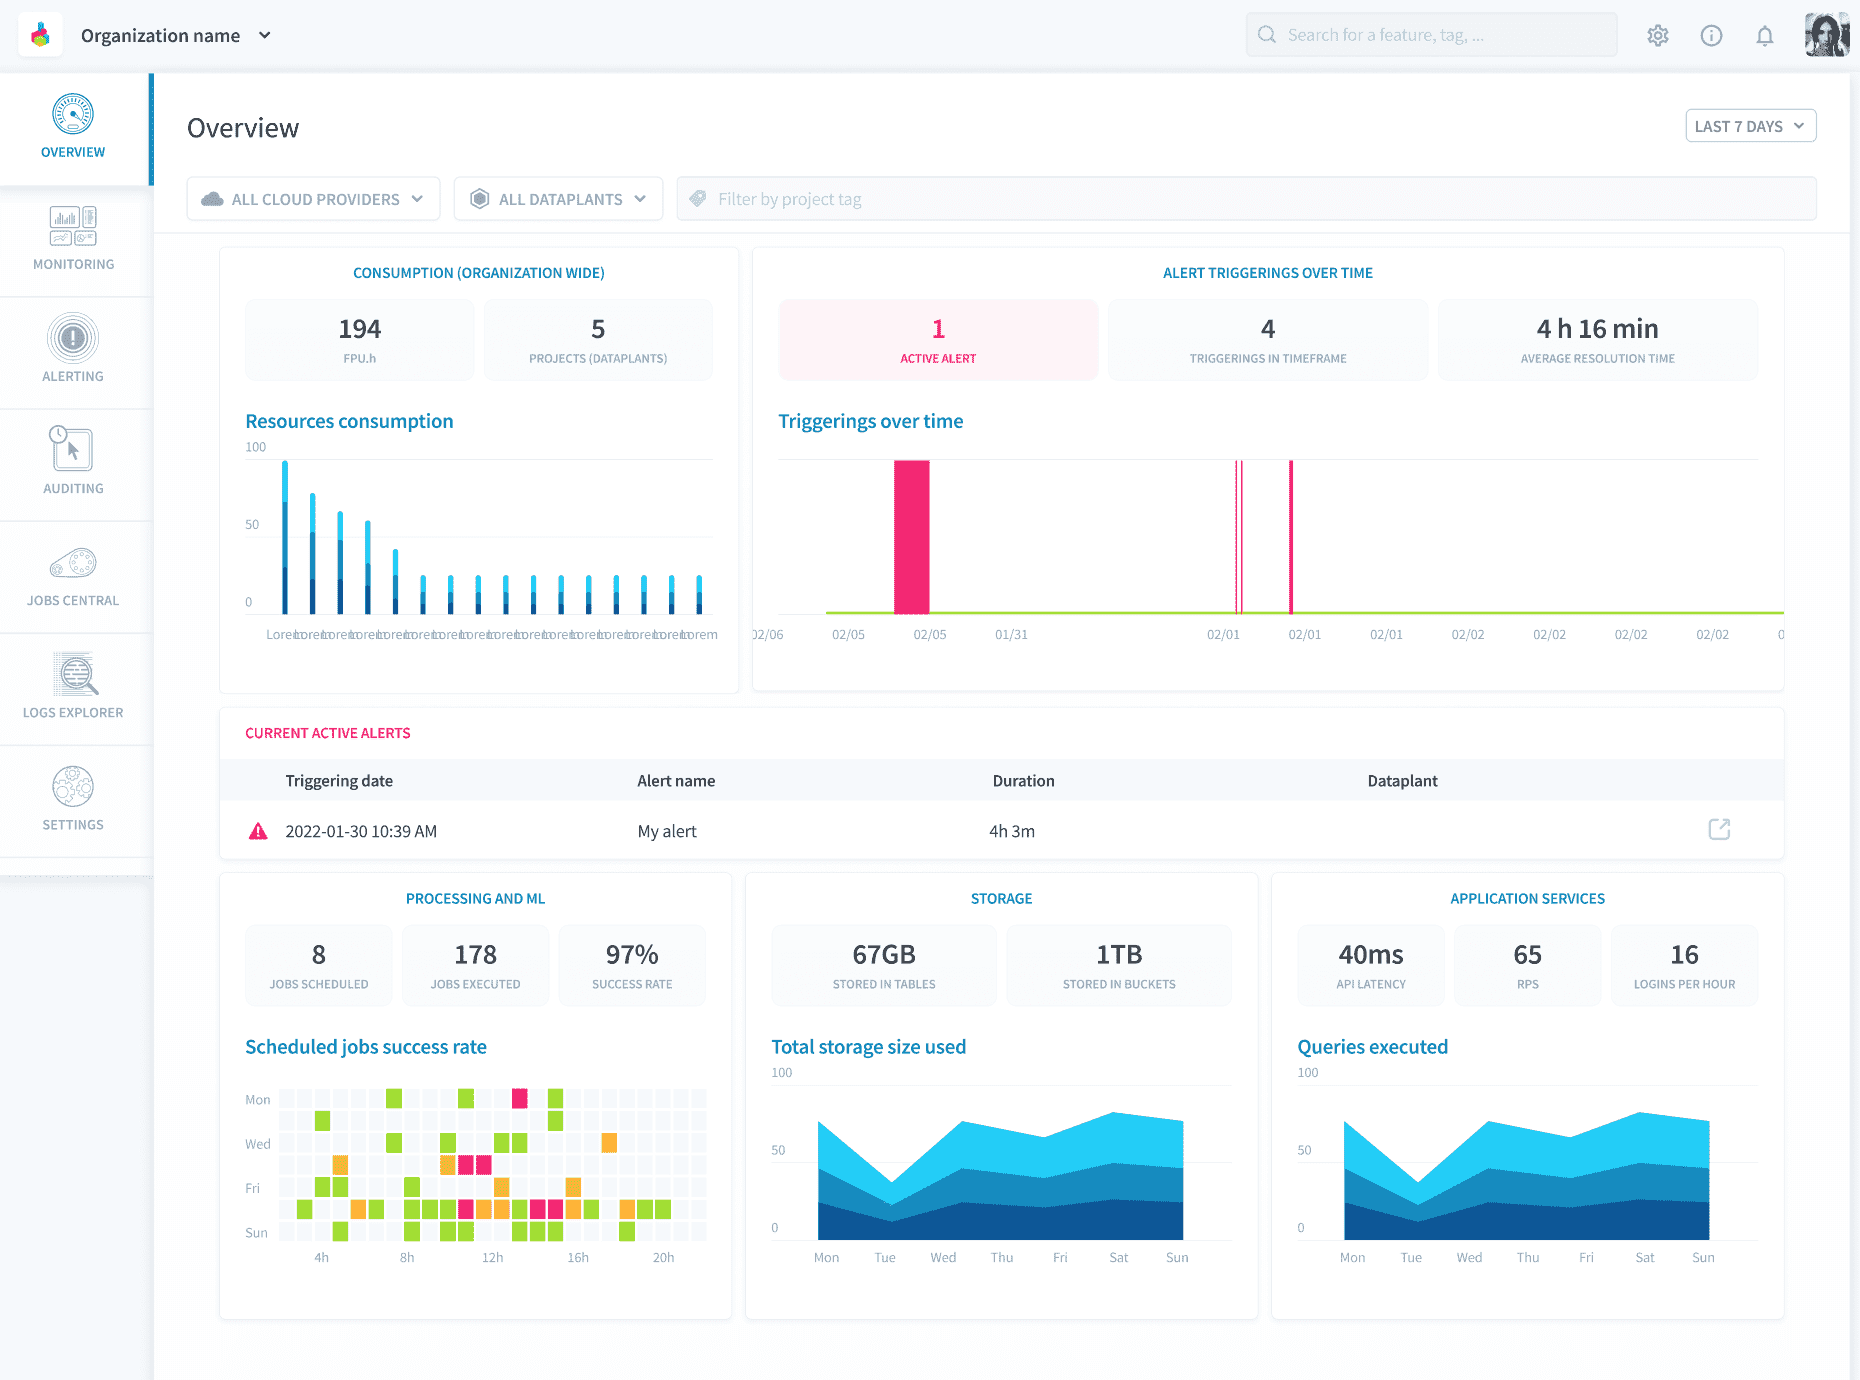The height and width of the screenshot is (1380, 1860).
Task: Click the tag icon in project filter
Action: tap(698, 199)
